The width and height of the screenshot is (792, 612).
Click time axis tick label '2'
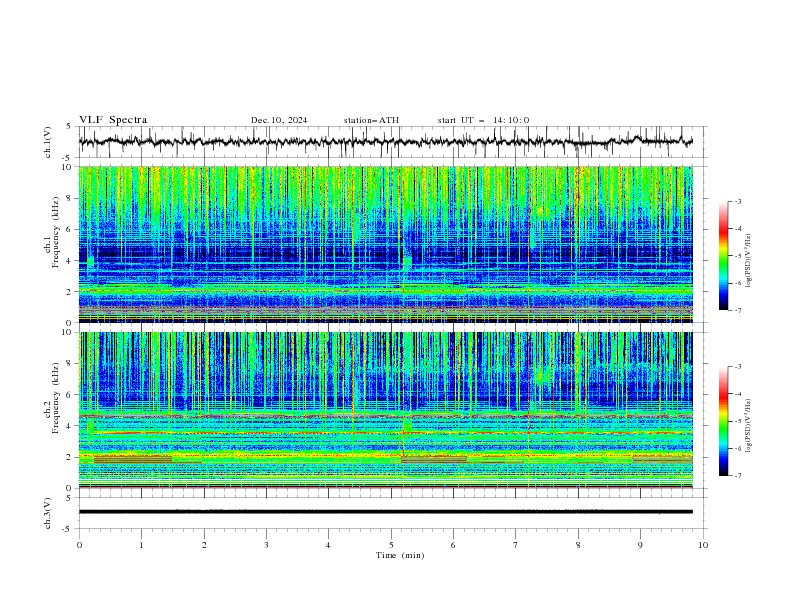204,545
